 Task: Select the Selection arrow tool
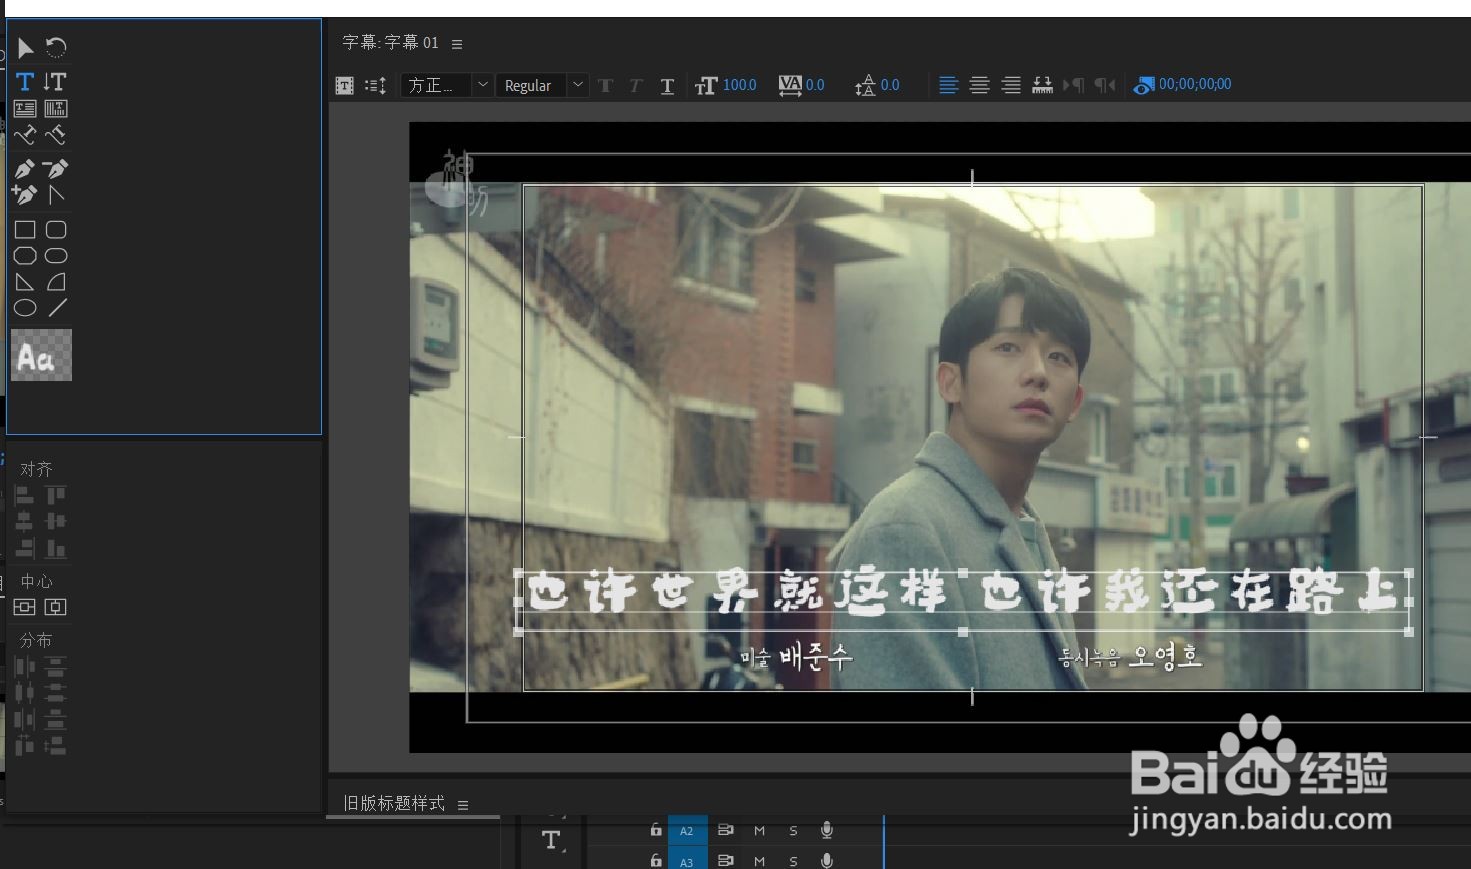(25, 47)
